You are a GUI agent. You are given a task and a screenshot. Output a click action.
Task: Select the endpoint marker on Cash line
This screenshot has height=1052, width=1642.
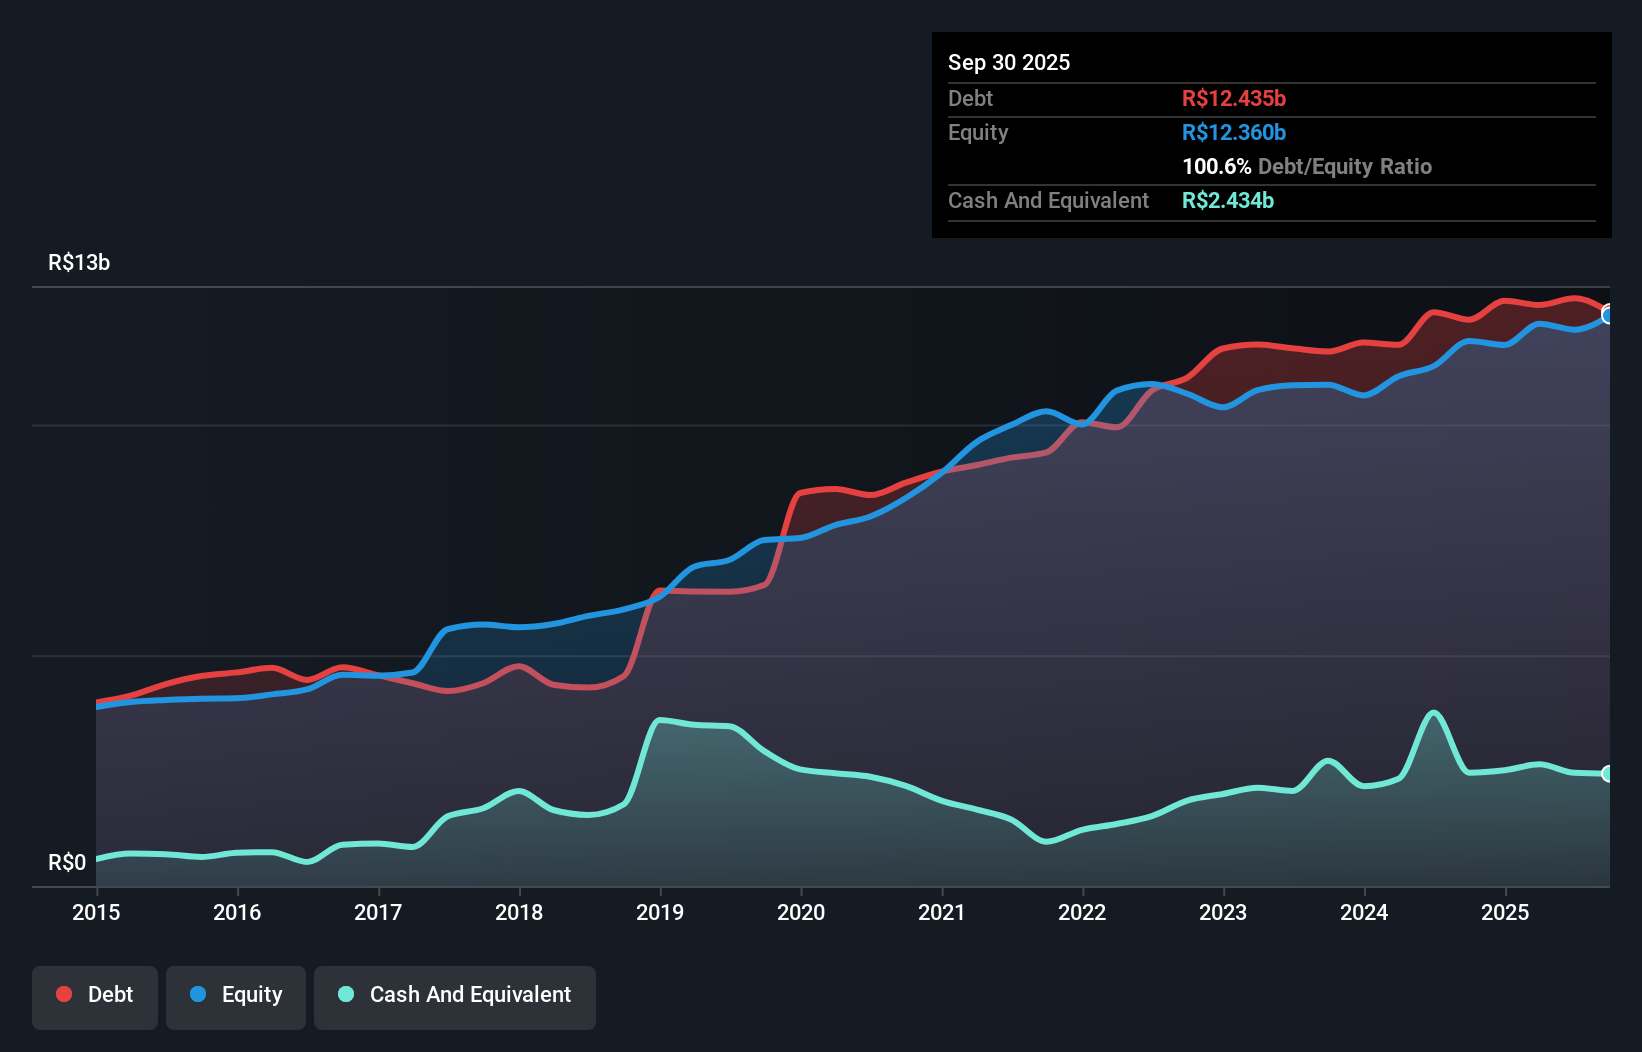1607,773
